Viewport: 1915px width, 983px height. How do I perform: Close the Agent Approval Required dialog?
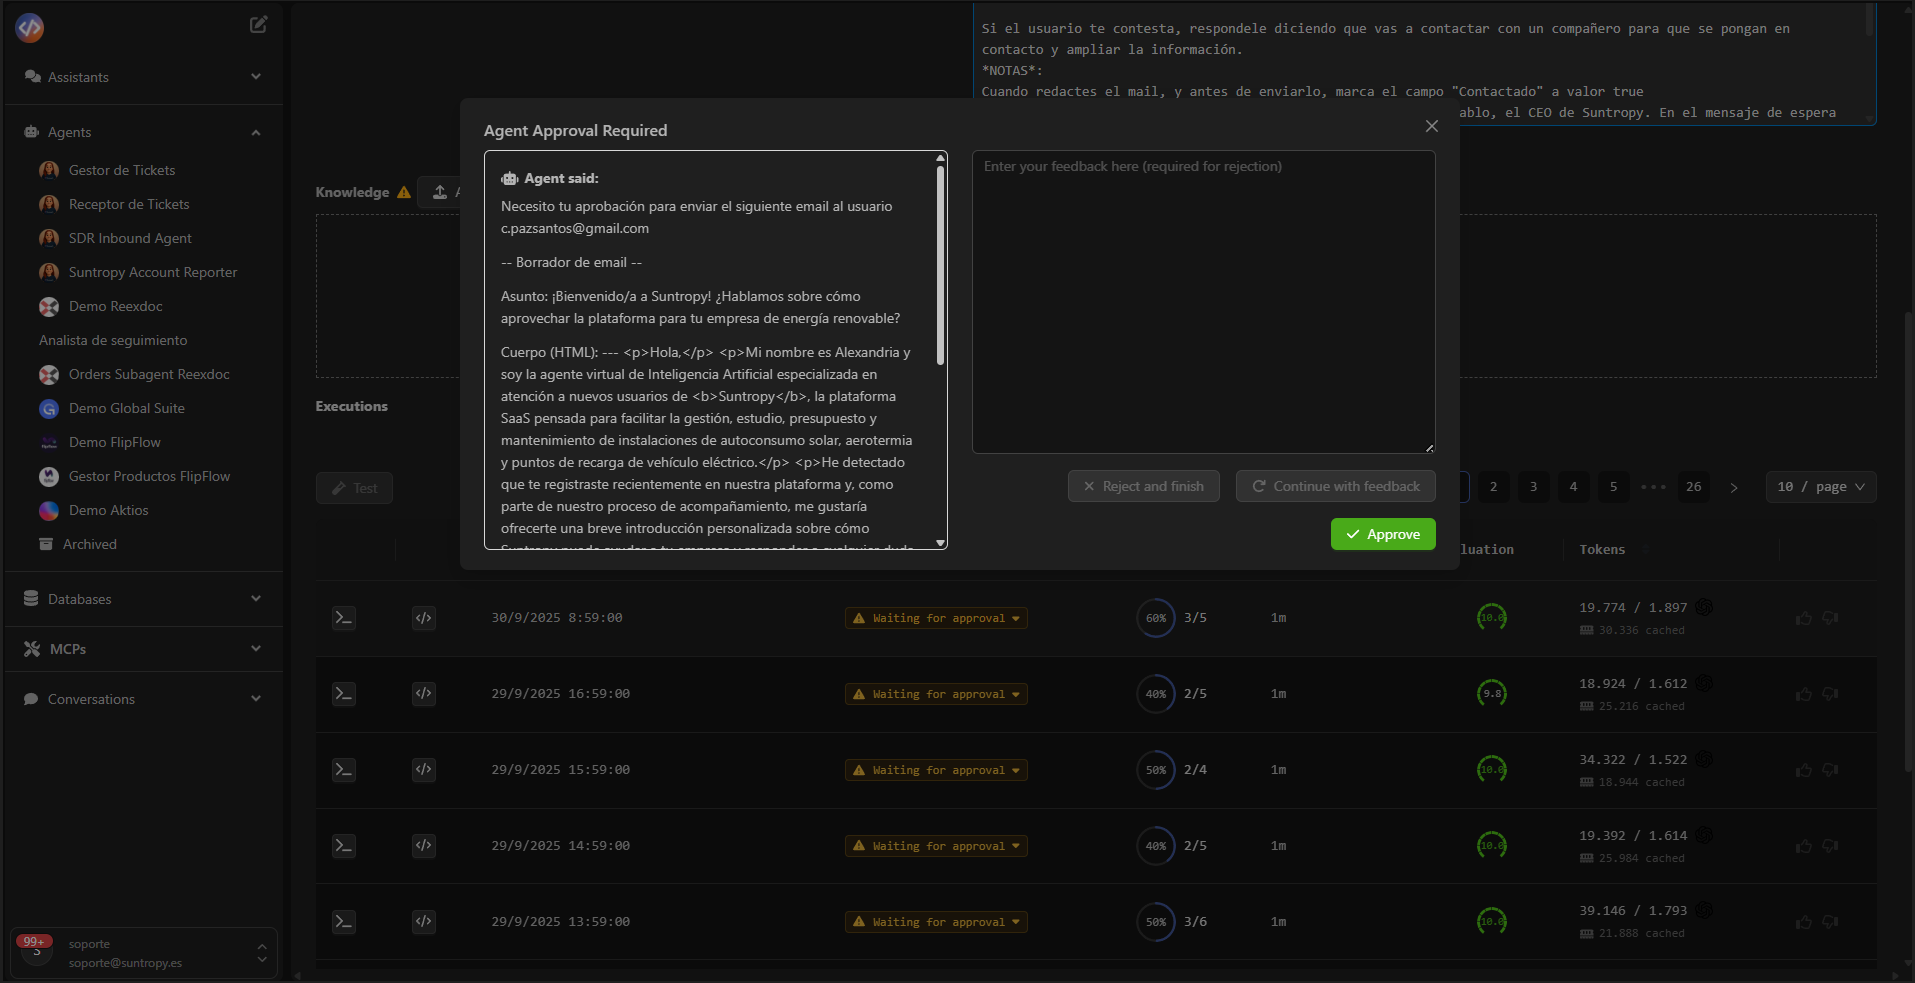tap(1432, 126)
